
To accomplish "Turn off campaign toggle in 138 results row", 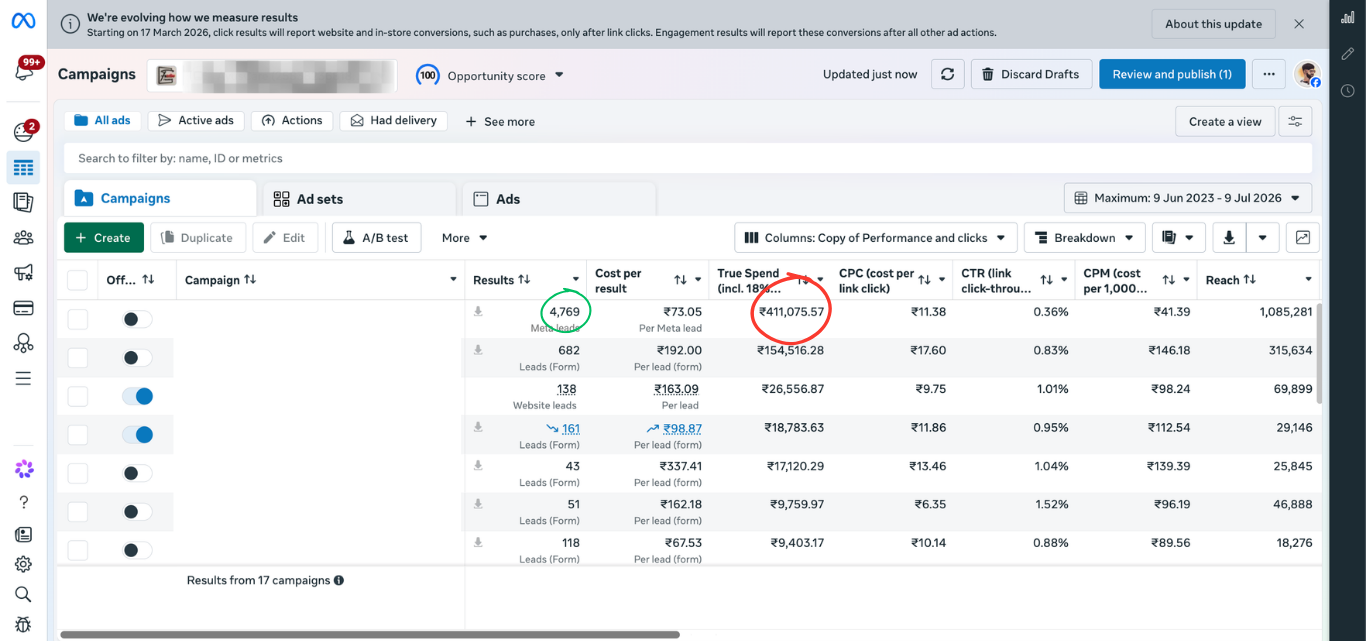I will click(137, 396).
